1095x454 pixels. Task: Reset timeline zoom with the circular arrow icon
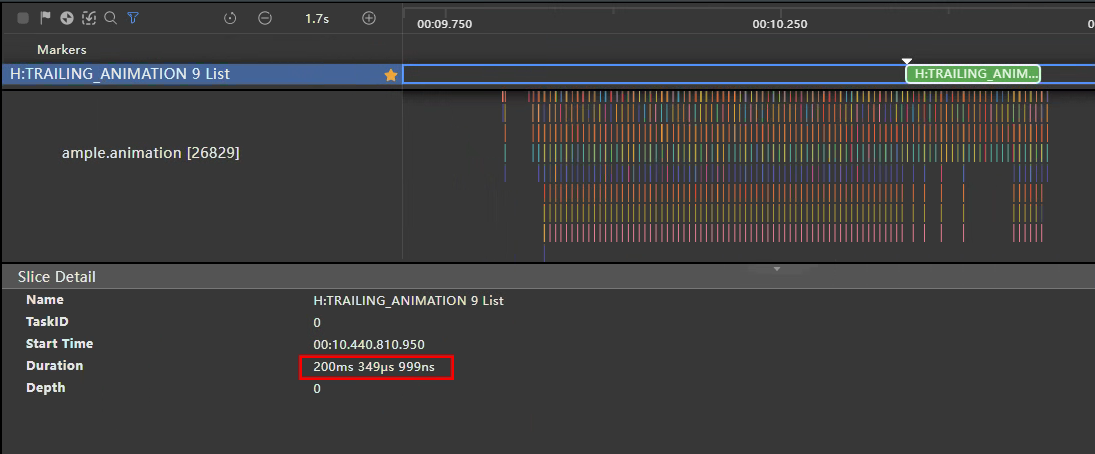(230, 18)
